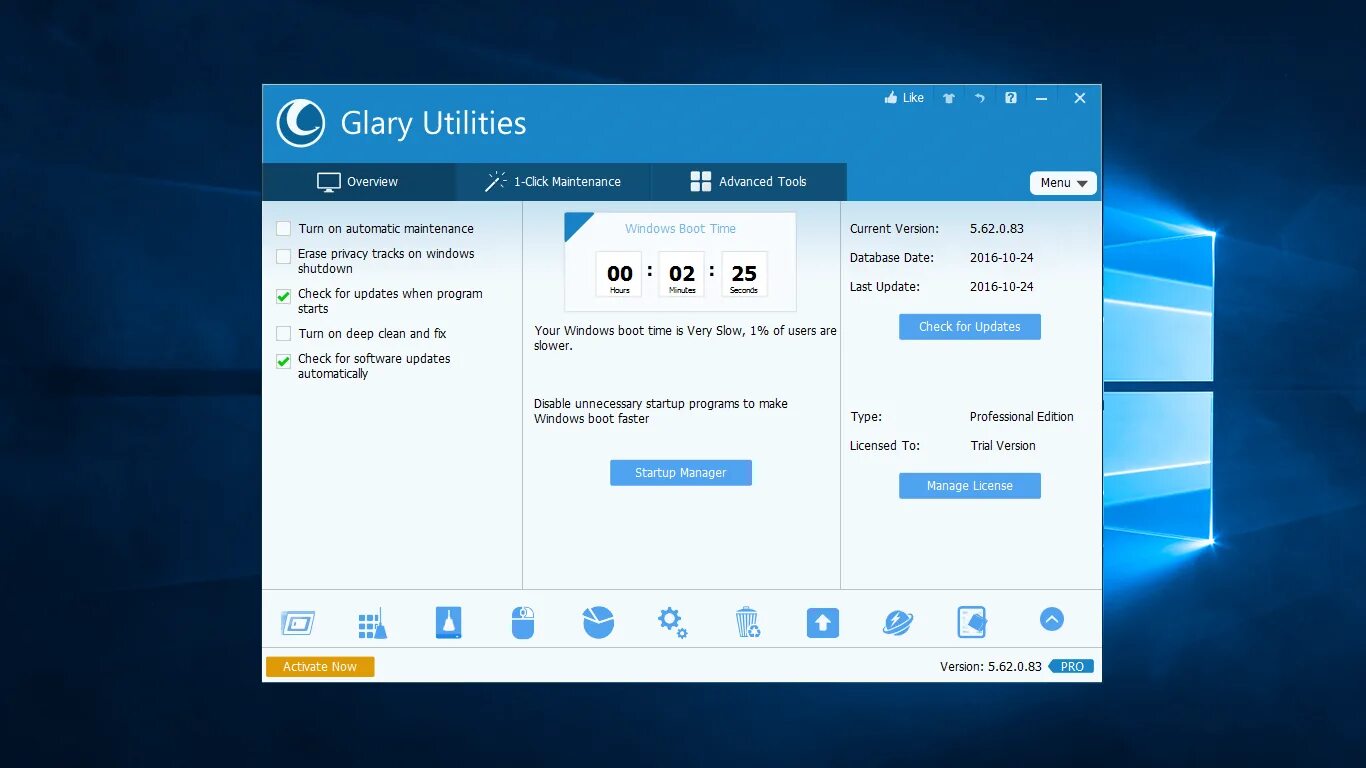Screen dimensions: 1366x768
Task: Expand the bottom toolbar with circular up-chevron
Action: click(1051, 619)
